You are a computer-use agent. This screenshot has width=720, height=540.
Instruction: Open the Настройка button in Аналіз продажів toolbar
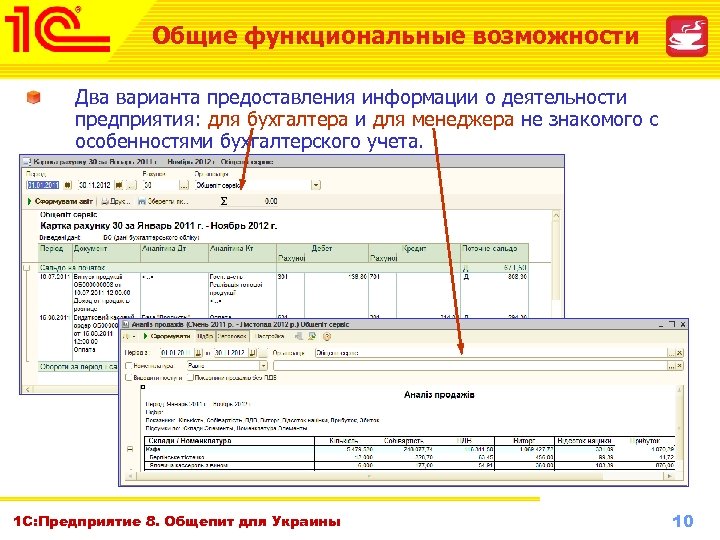270,337
